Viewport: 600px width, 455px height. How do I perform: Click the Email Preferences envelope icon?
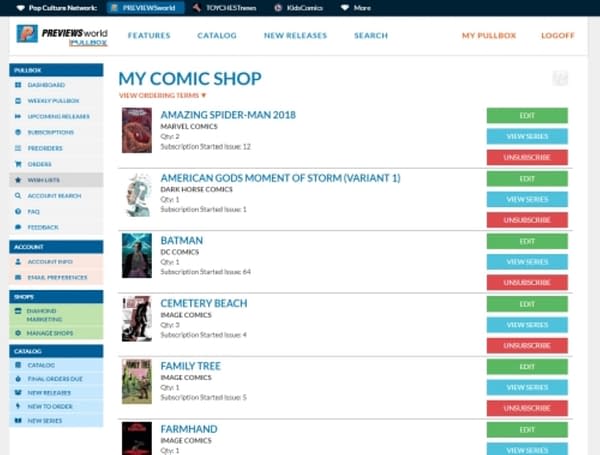(x=18, y=277)
